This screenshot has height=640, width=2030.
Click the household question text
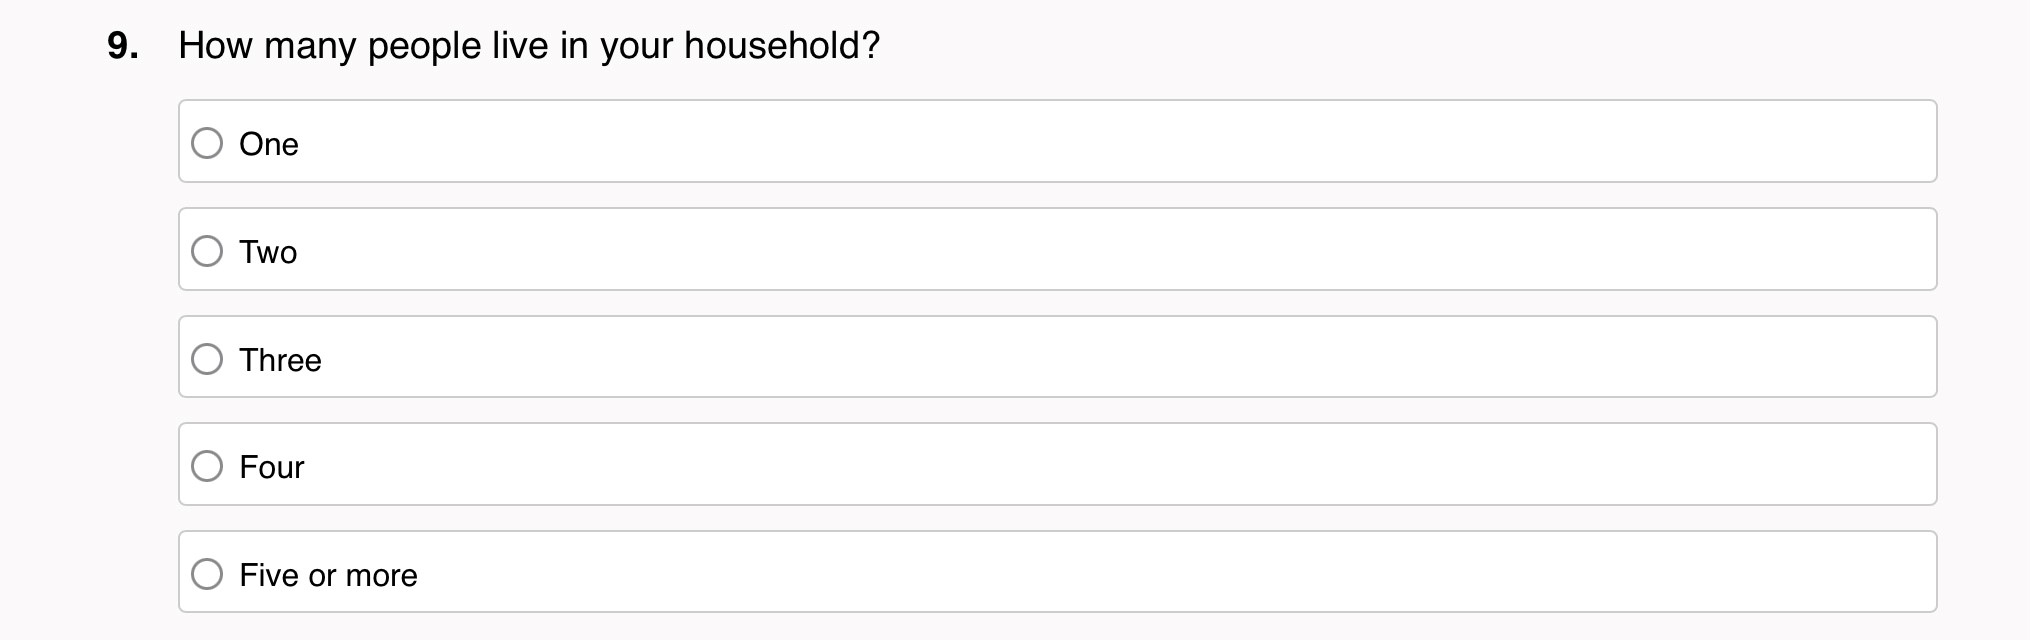[529, 46]
